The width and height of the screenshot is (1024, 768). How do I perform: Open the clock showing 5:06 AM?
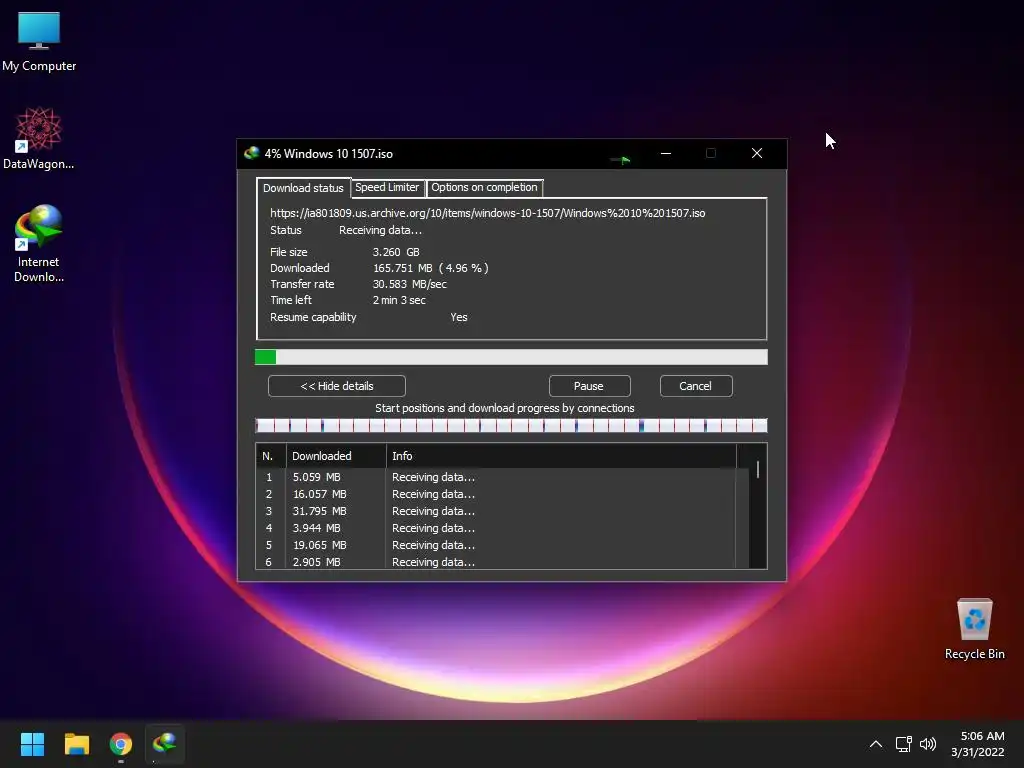982,736
